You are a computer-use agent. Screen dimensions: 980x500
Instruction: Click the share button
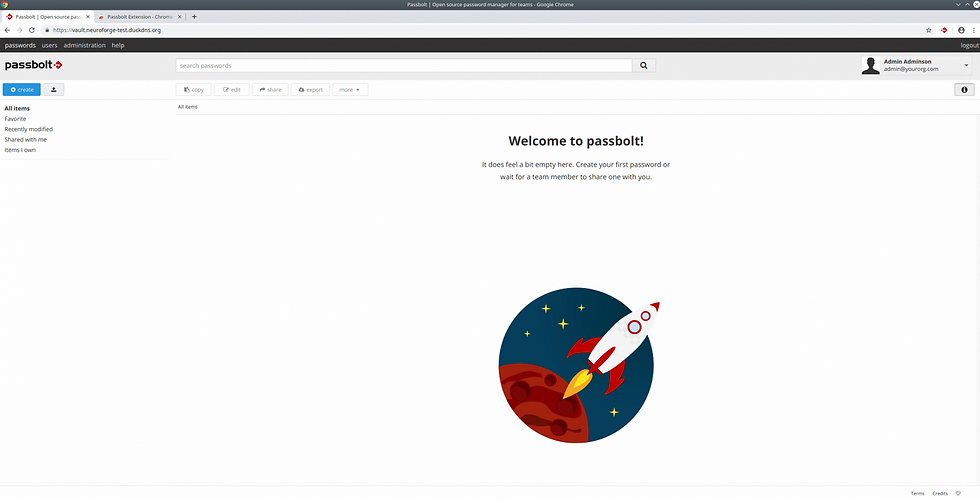click(x=270, y=90)
